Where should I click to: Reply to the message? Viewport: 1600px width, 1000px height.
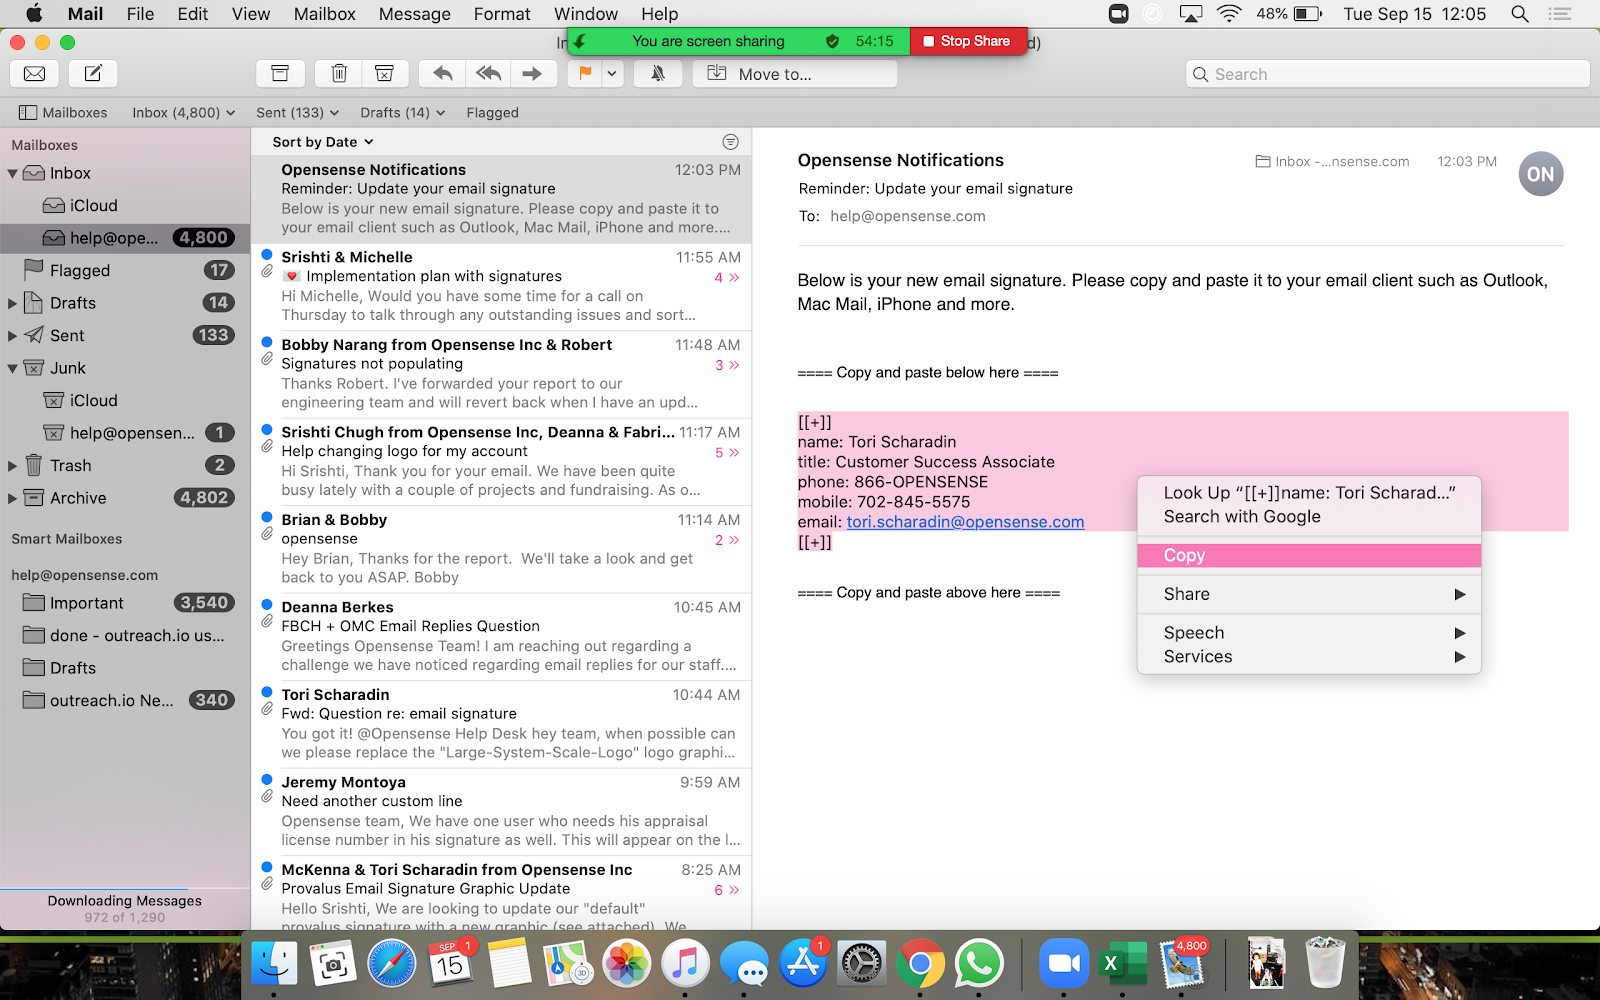pos(442,74)
